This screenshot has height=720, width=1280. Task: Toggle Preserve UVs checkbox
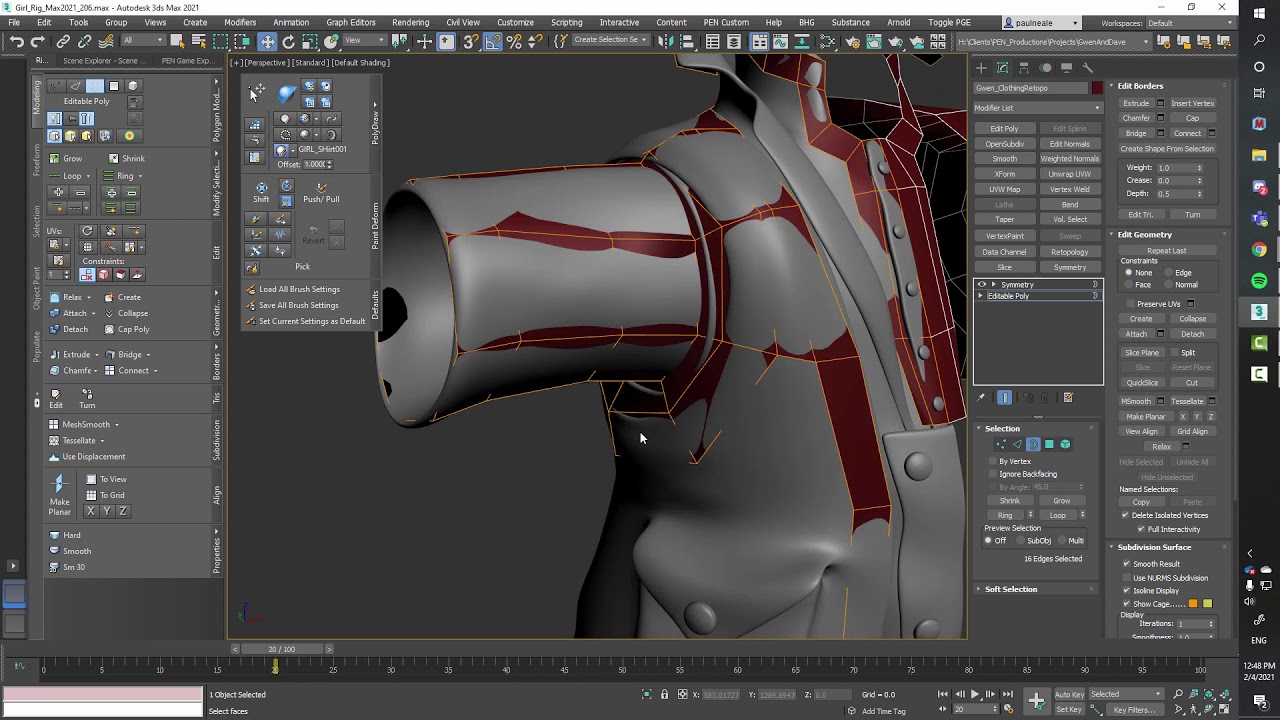point(1129,304)
